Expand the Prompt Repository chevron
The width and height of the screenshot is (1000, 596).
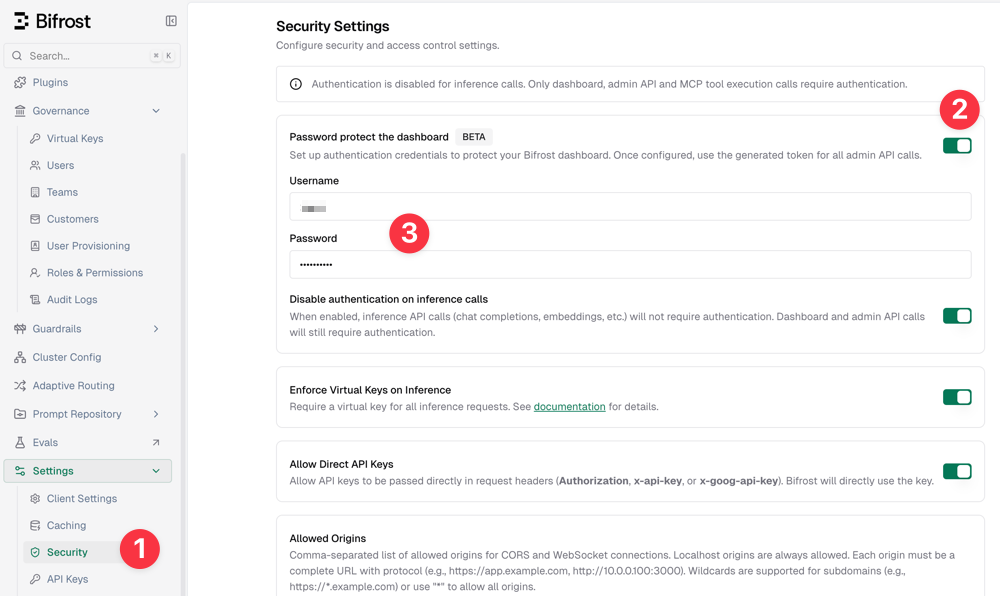coord(156,414)
